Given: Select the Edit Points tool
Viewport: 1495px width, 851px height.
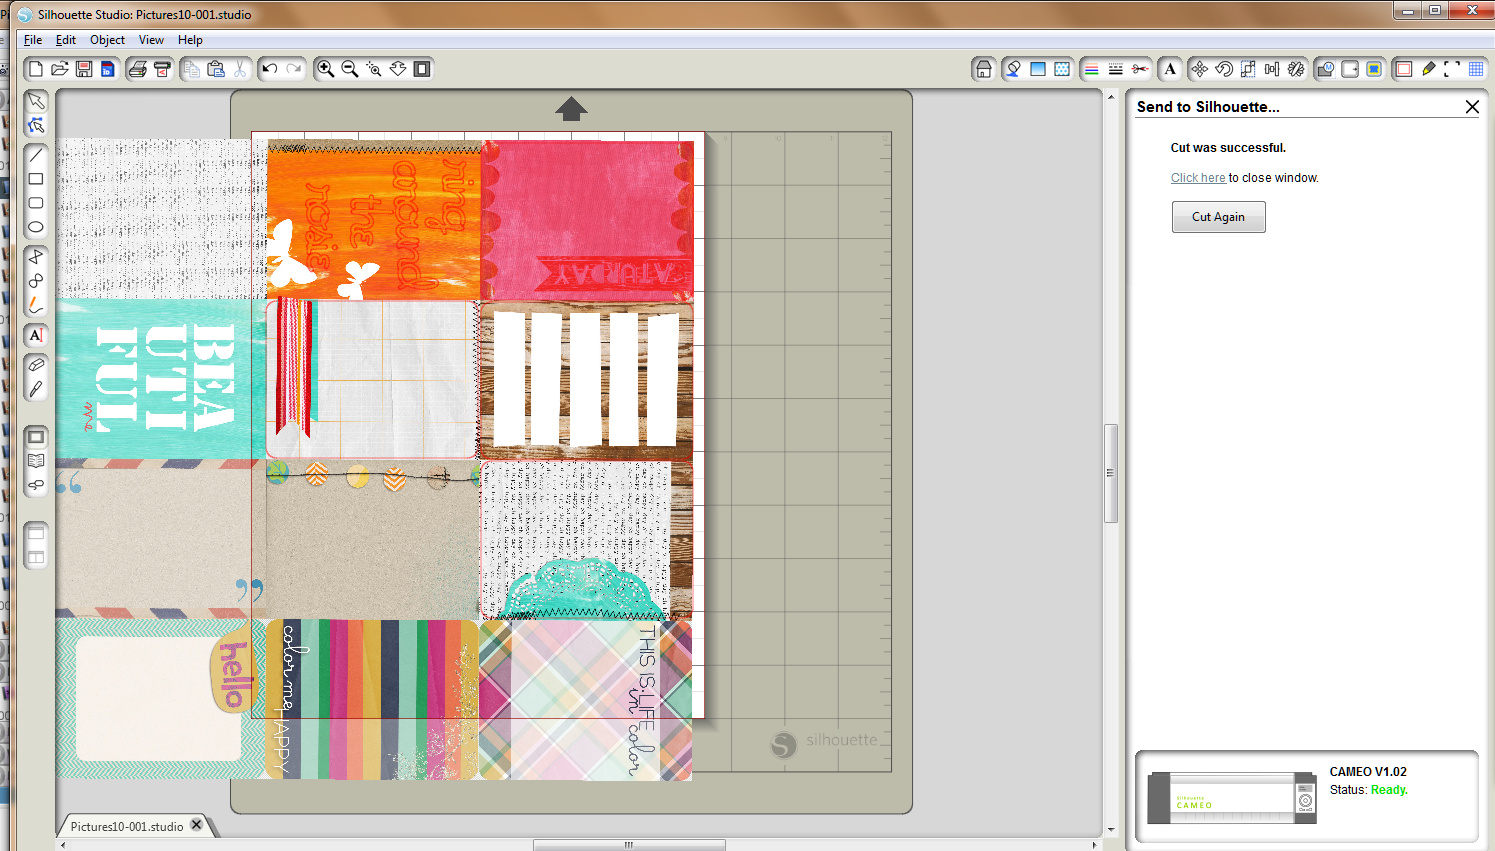Looking at the screenshot, I should (36, 125).
